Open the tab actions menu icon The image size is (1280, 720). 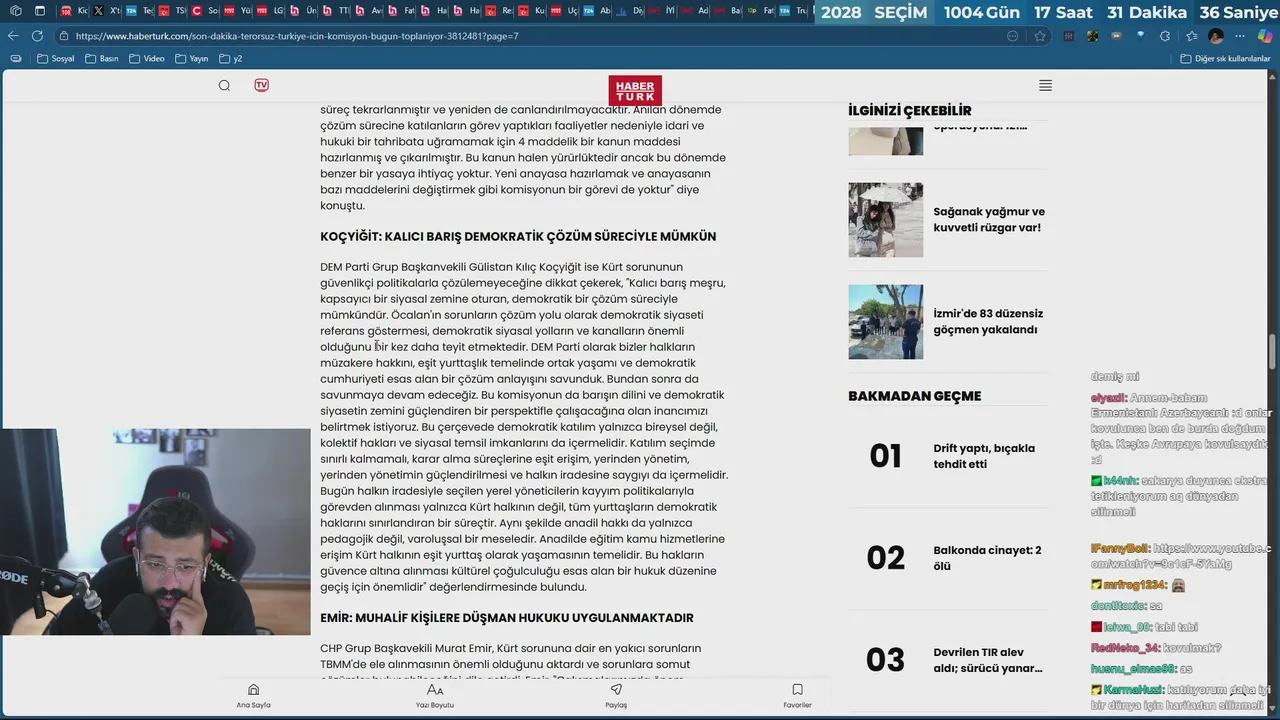39,12
